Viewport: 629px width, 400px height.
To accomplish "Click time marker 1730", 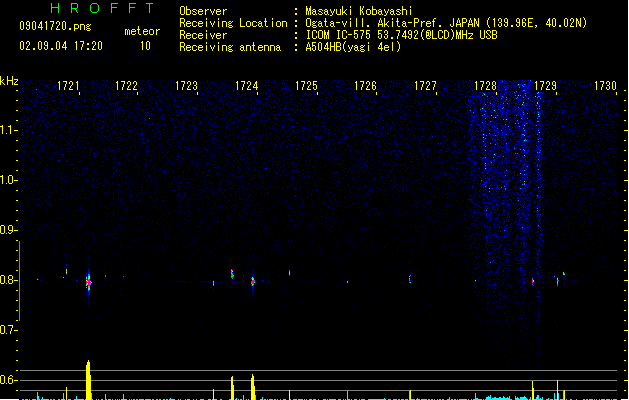I will click(605, 86).
